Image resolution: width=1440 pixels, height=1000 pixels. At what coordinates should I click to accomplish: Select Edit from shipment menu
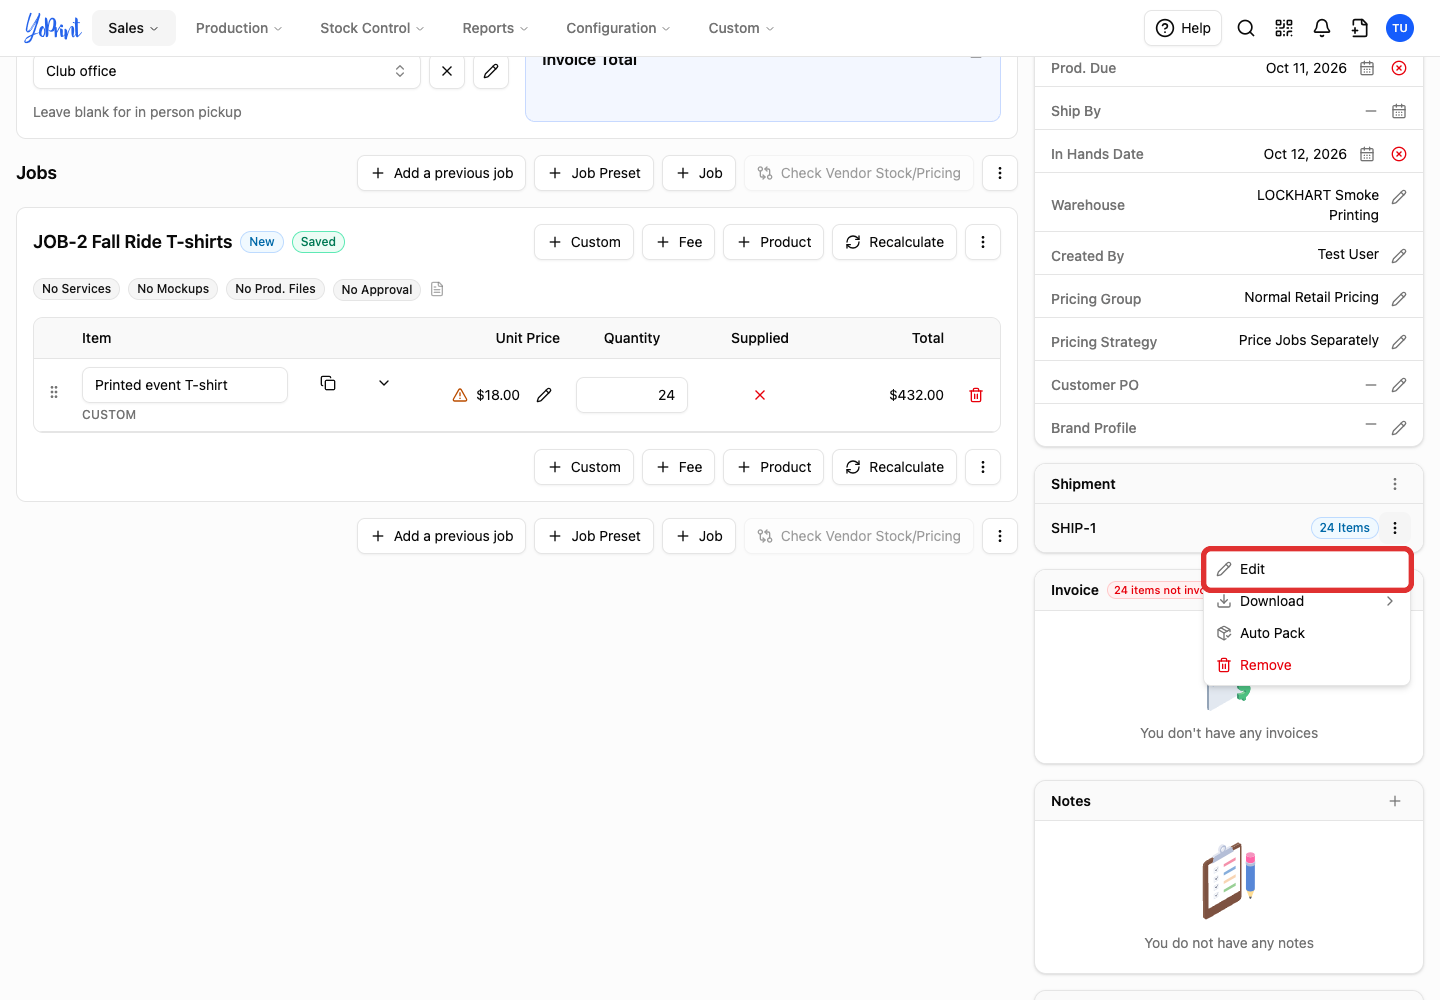click(1307, 569)
